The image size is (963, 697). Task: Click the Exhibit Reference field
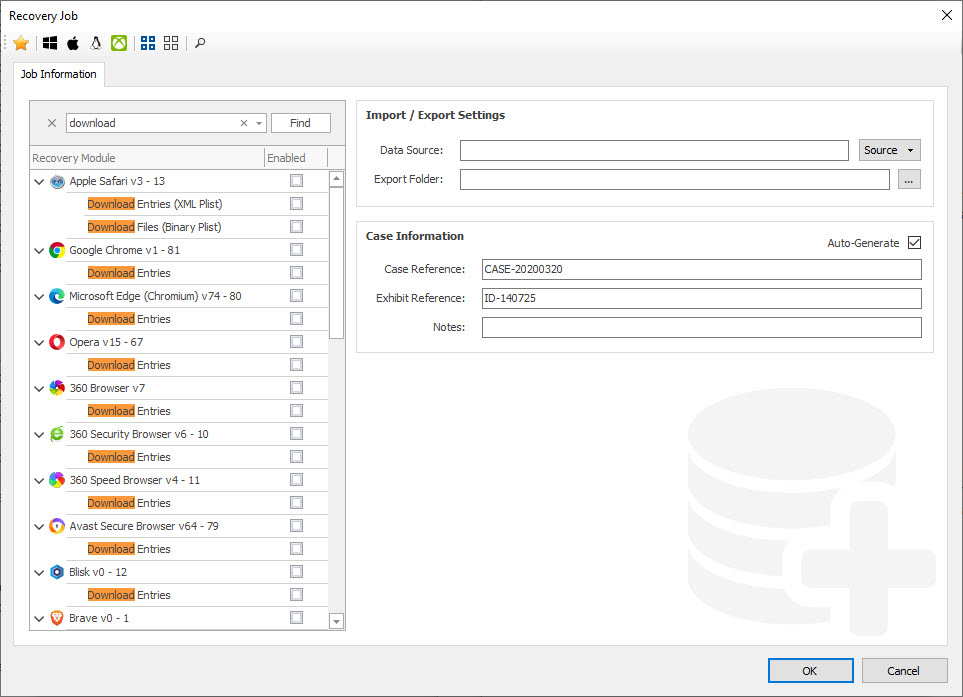[x=701, y=298]
